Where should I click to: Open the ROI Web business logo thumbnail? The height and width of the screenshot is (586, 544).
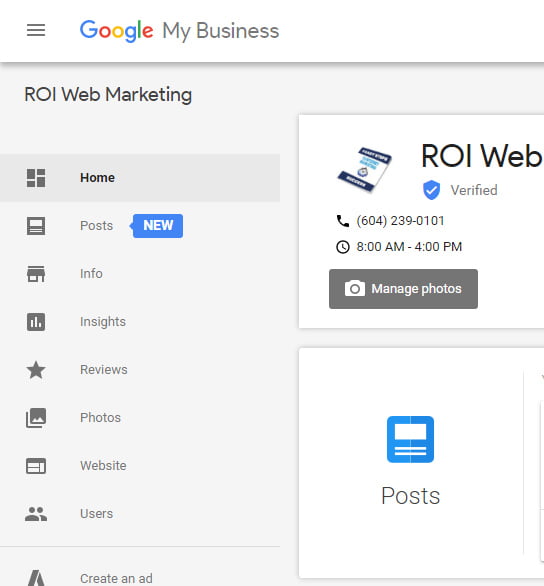(x=364, y=170)
